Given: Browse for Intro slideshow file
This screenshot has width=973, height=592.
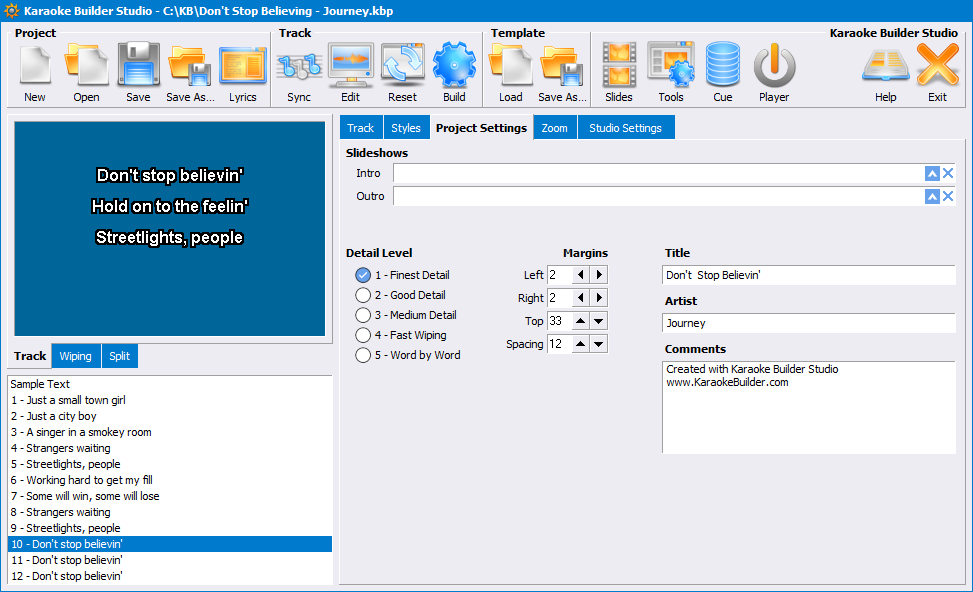Looking at the screenshot, I should point(932,174).
